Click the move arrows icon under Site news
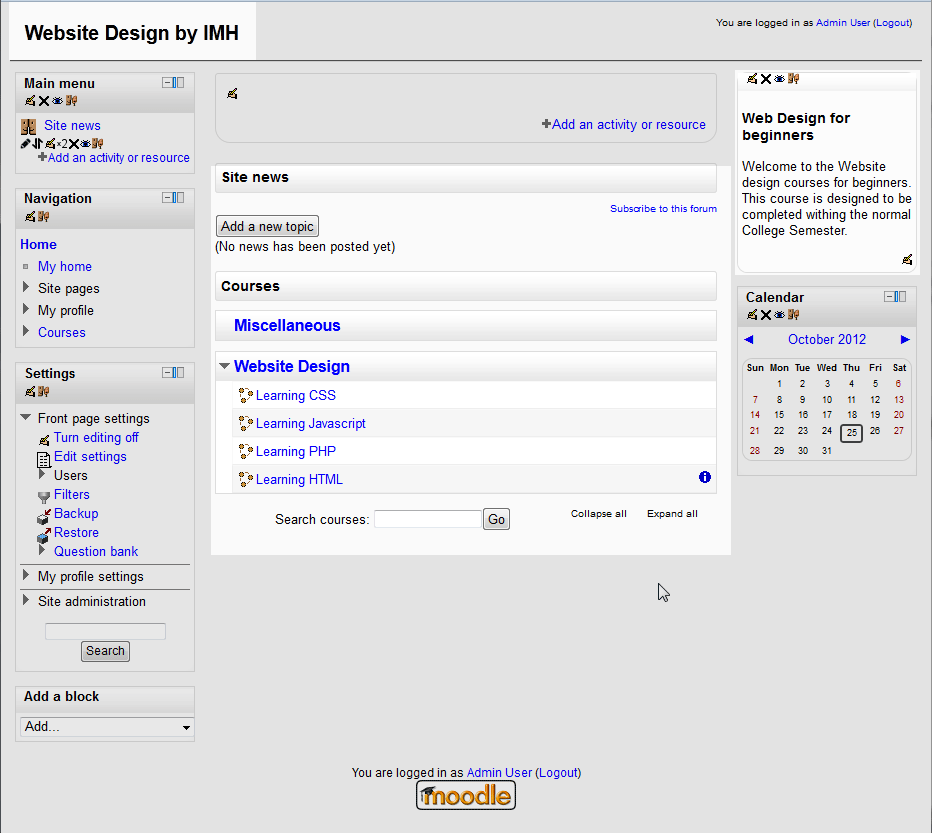Viewport: 932px width, 833px height. 37,144
